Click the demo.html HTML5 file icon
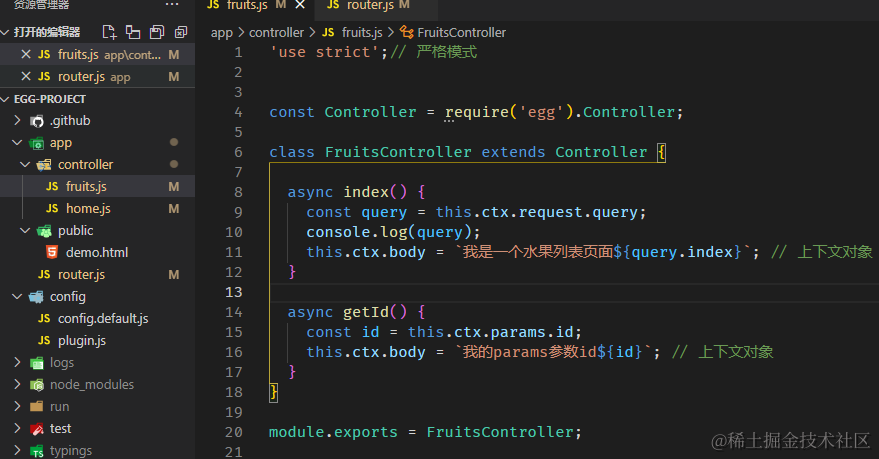 (52, 252)
